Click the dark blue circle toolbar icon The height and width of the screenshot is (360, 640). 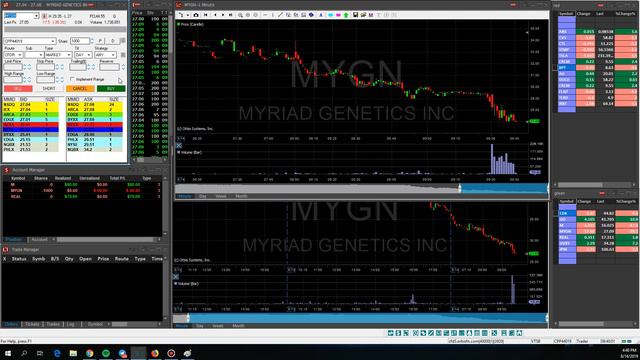click(311, 15)
